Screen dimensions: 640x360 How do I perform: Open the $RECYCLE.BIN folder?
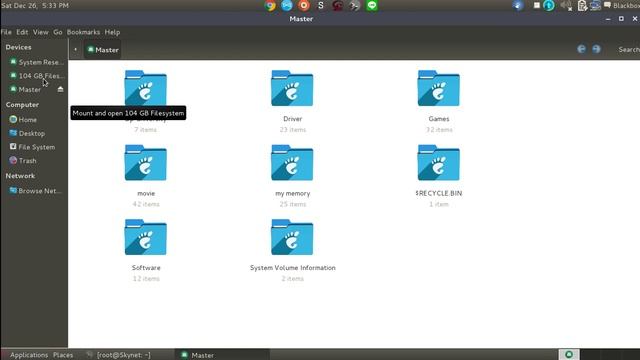tap(438, 163)
